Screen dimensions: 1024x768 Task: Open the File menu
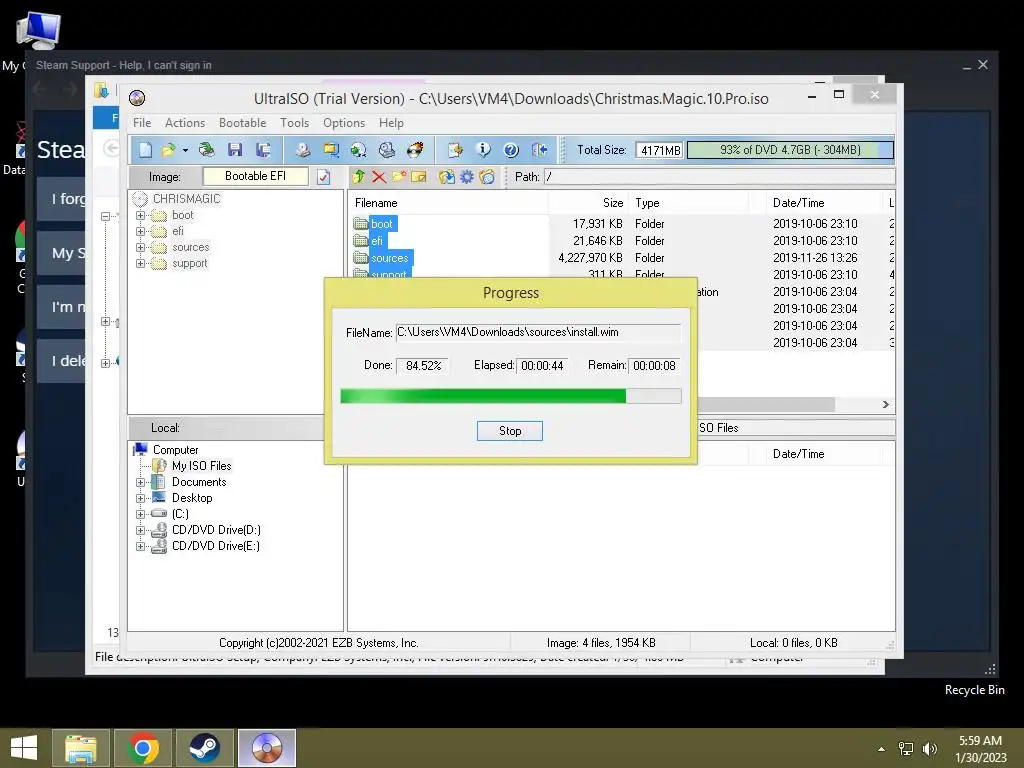pos(142,123)
